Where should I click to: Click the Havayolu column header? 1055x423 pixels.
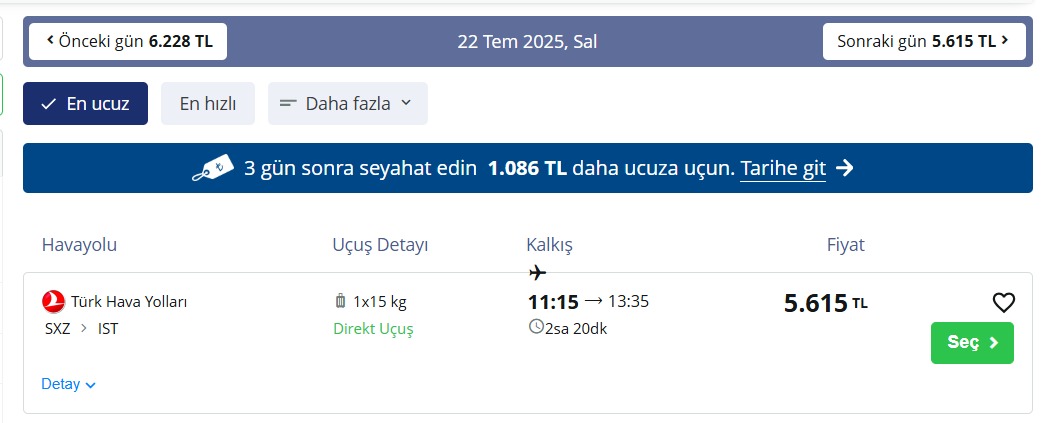pyautogui.click(x=80, y=245)
